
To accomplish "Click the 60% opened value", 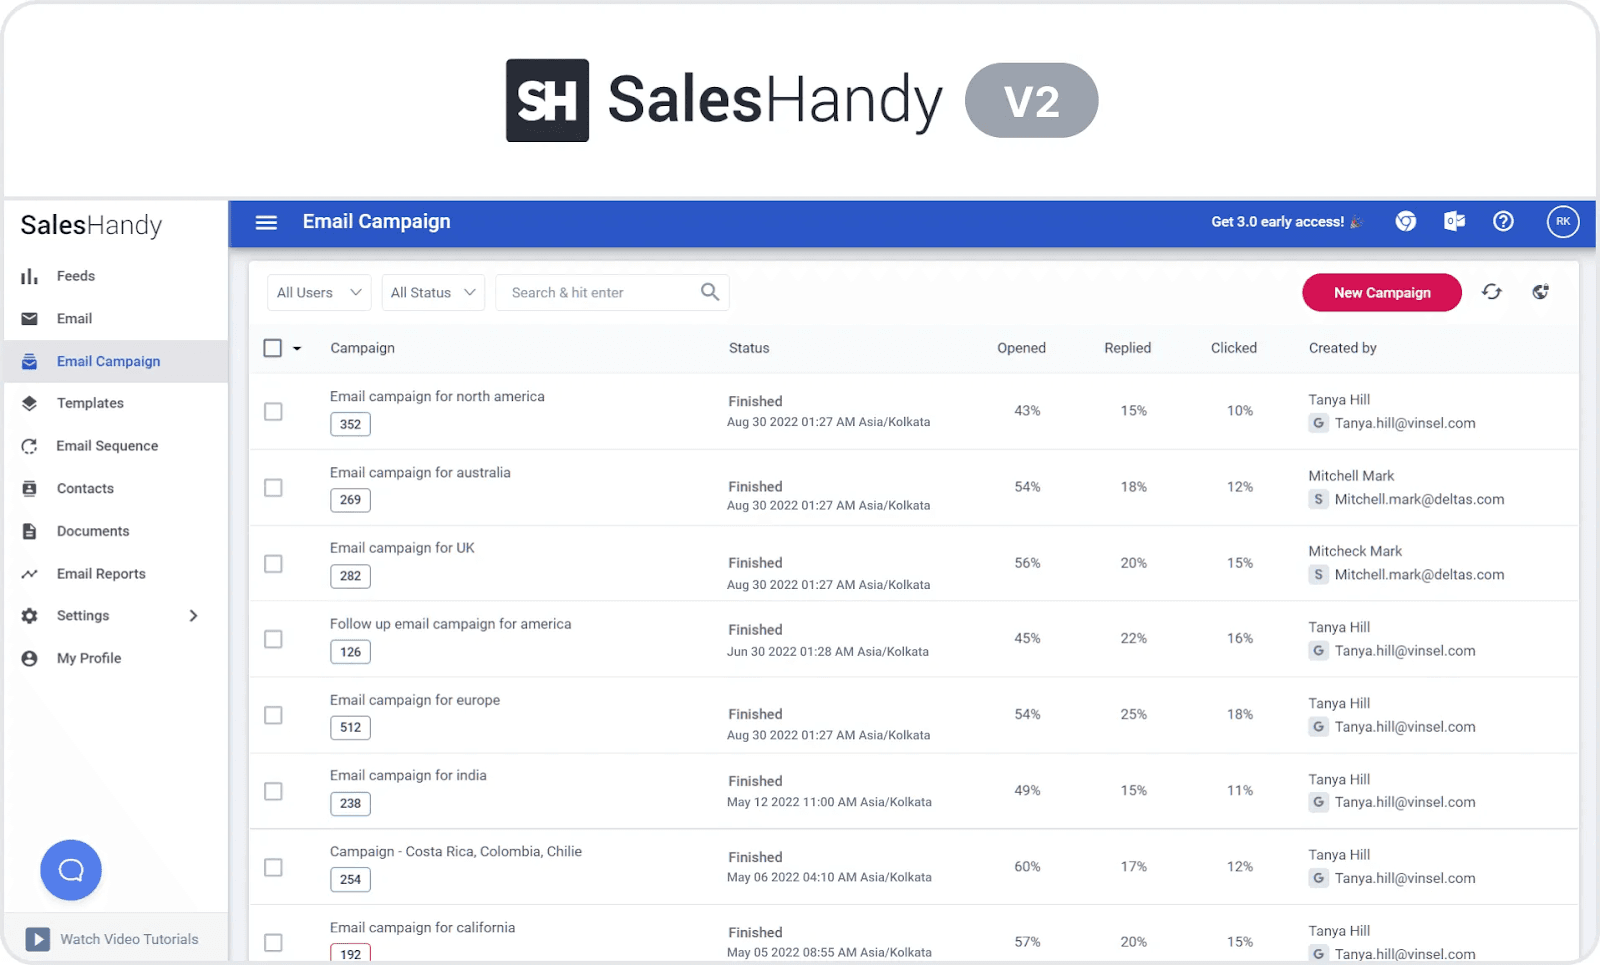I will [1027, 867].
